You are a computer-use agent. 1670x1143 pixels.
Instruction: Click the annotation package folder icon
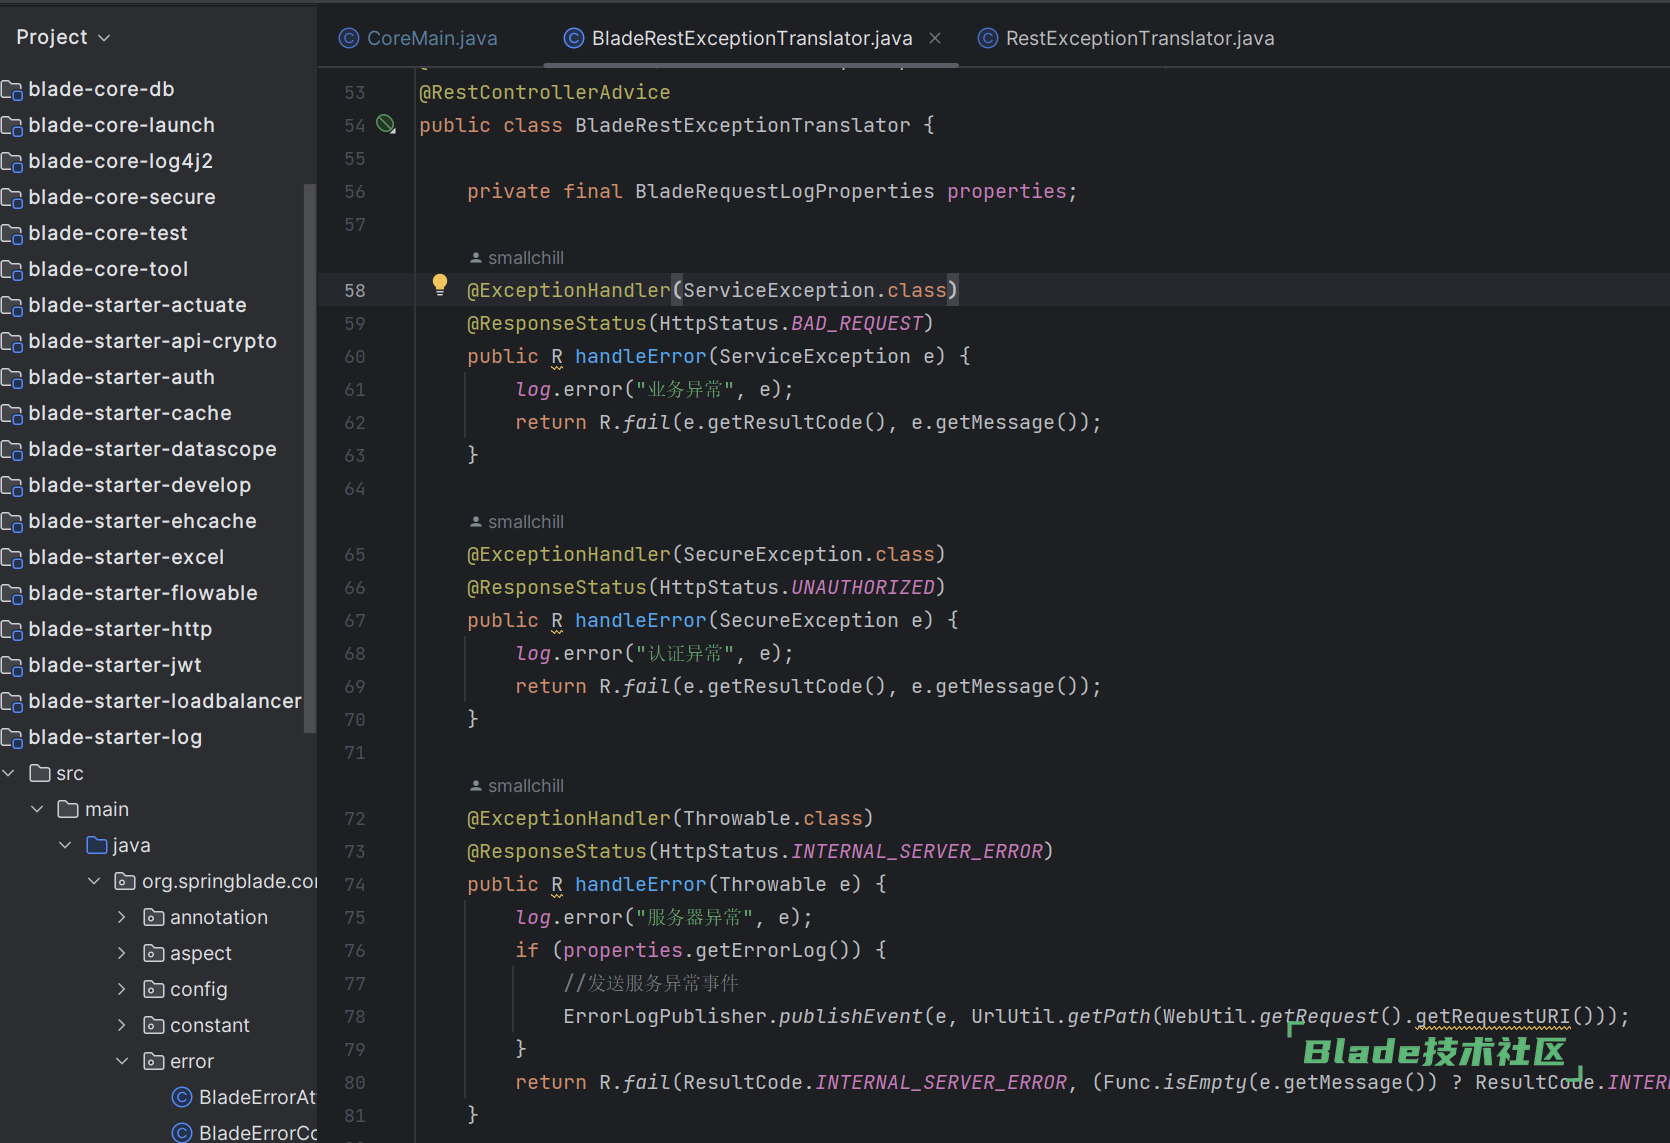click(154, 917)
